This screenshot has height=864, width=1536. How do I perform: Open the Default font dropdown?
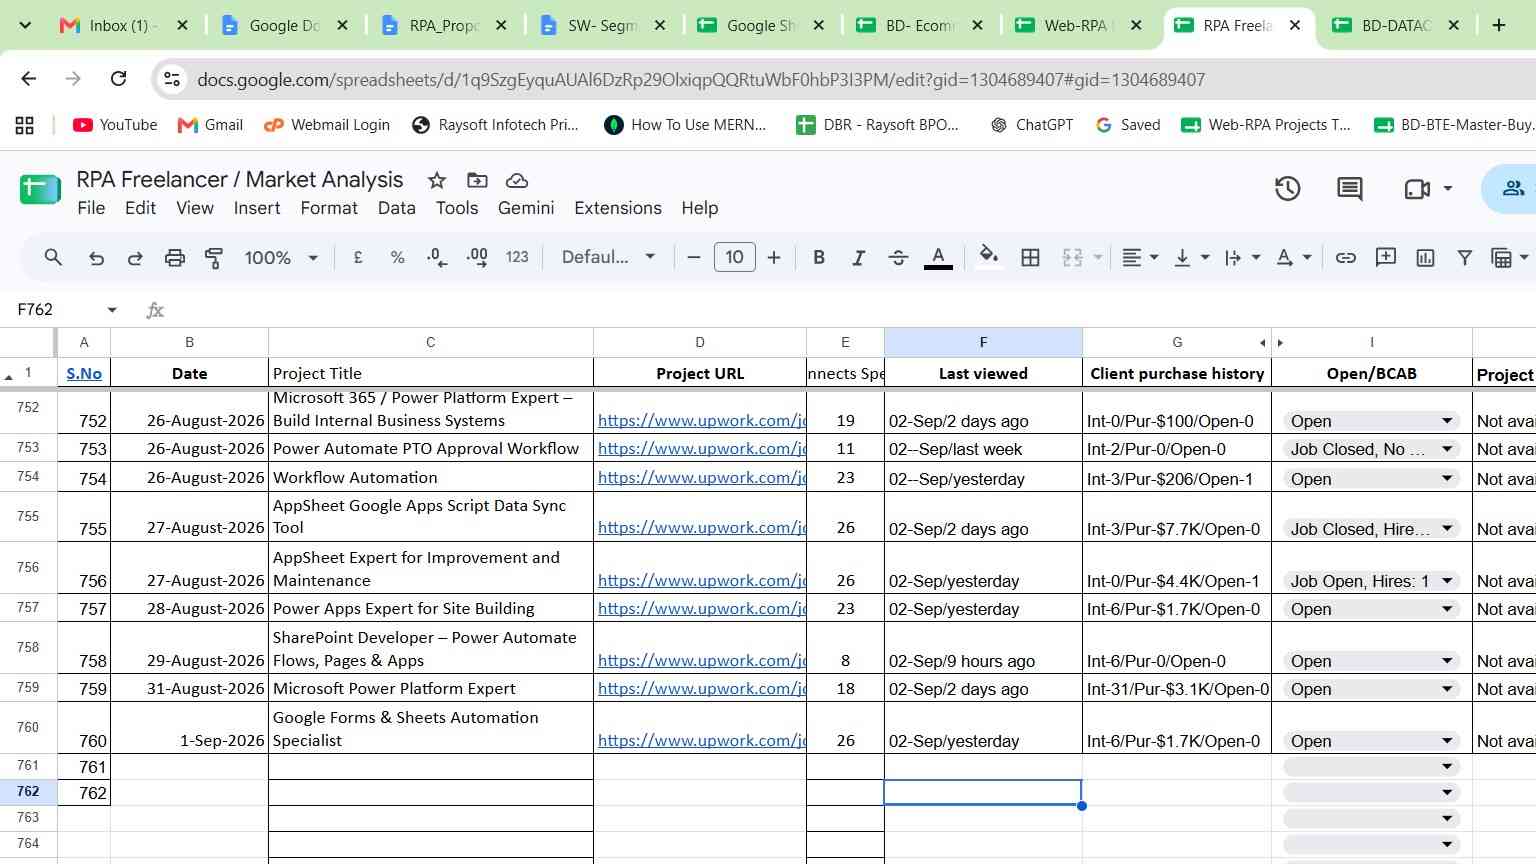608,258
